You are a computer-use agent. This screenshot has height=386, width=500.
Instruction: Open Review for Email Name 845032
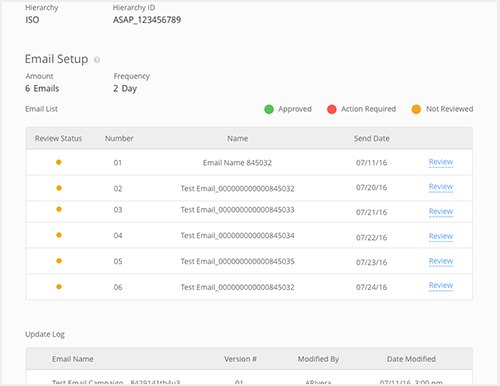[x=441, y=162]
